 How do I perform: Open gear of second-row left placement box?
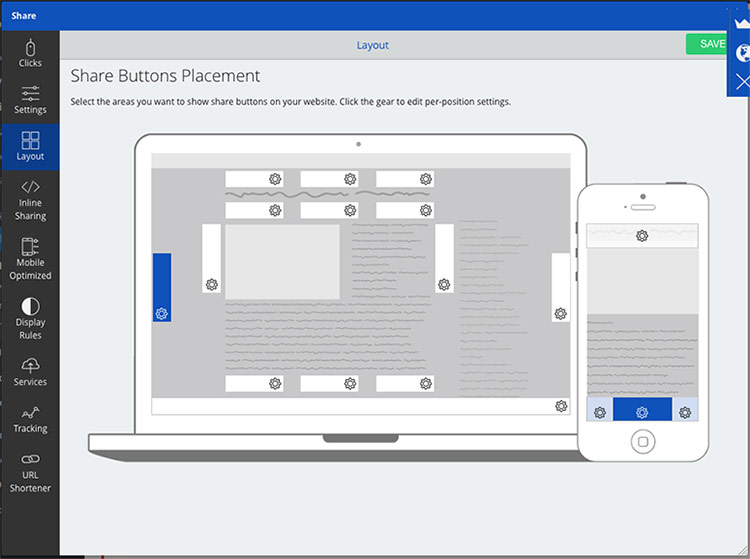[x=275, y=210]
